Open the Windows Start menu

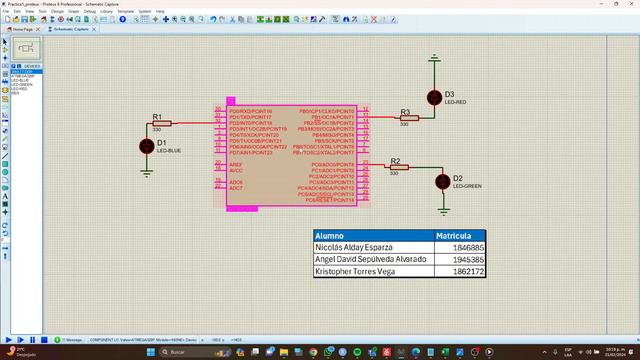click(x=151, y=352)
